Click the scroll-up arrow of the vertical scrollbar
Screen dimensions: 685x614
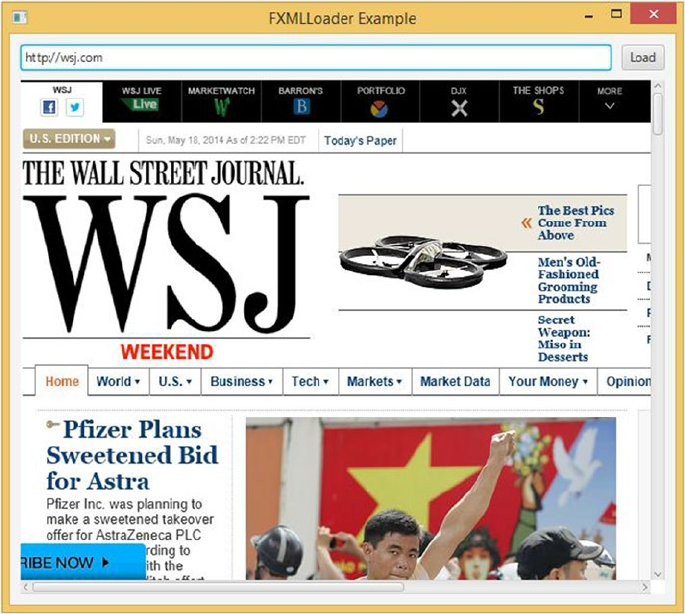pyautogui.click(x=658, y=86)
